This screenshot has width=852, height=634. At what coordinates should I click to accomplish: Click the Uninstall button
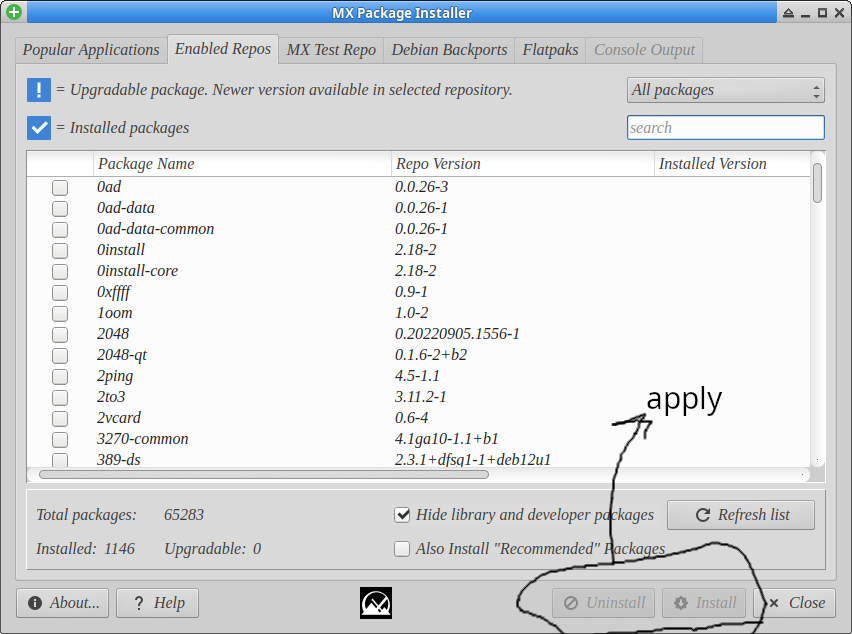[x=603, y=603]
